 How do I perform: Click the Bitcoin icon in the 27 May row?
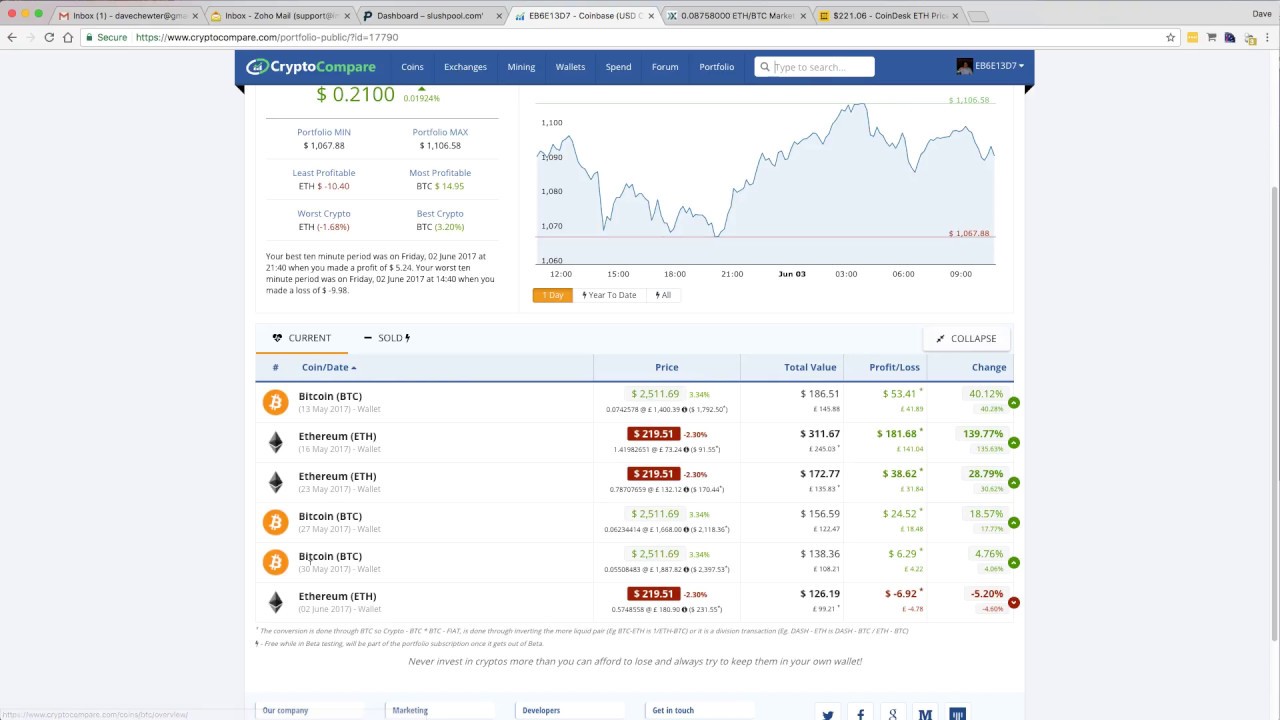coord(275,522)
